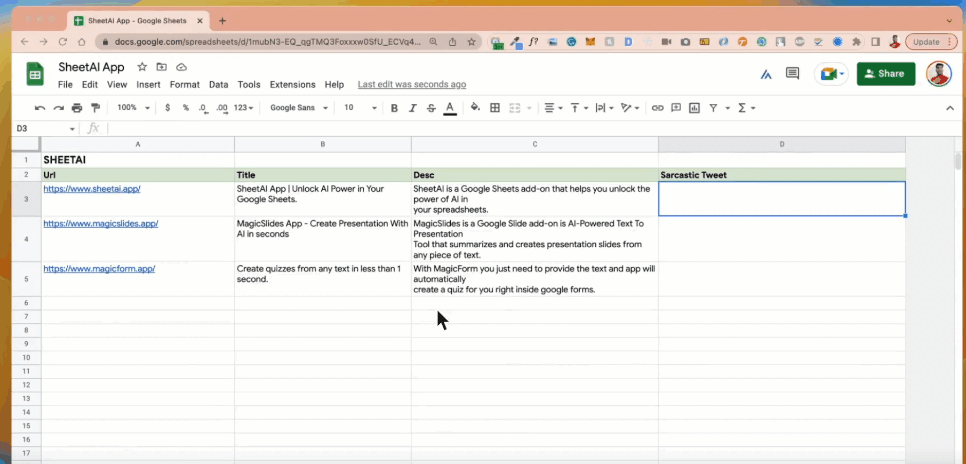This screenshot has width=966, height=464.
Task: Click the merge cells icon
Action: coord(514,108)
